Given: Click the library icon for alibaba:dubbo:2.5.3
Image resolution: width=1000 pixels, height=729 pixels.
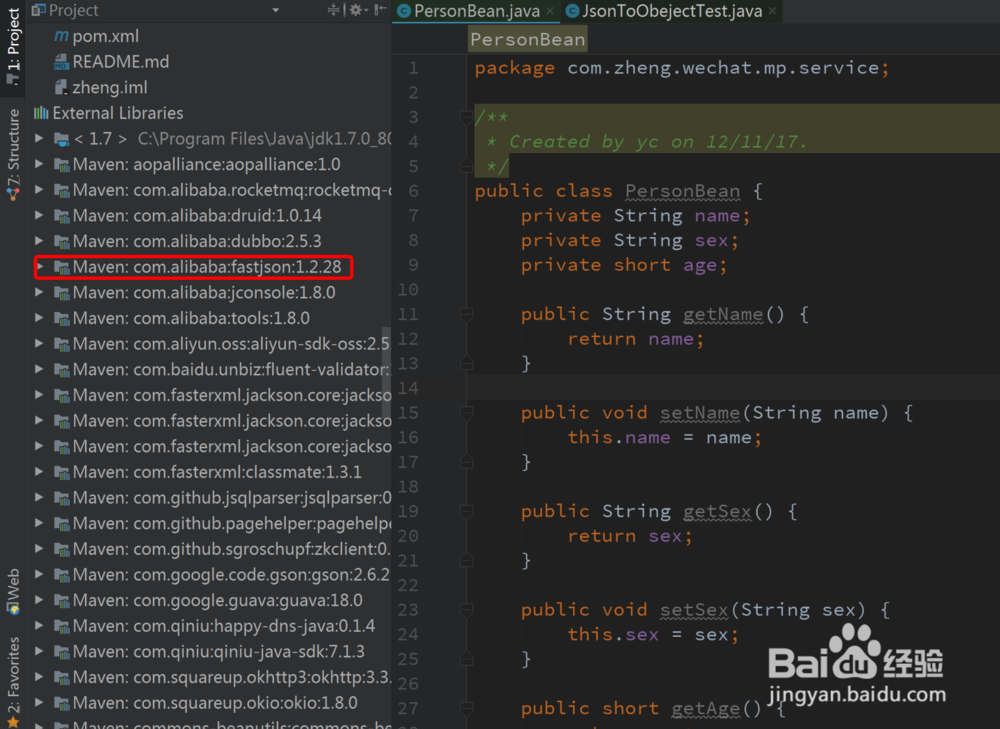Looking at the screenshot, I should pyautogui.click(x=62, y=241).
